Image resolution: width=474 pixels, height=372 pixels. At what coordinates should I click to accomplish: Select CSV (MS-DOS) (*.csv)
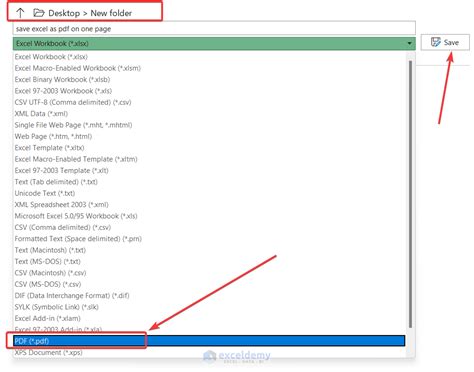click(48, 284)
